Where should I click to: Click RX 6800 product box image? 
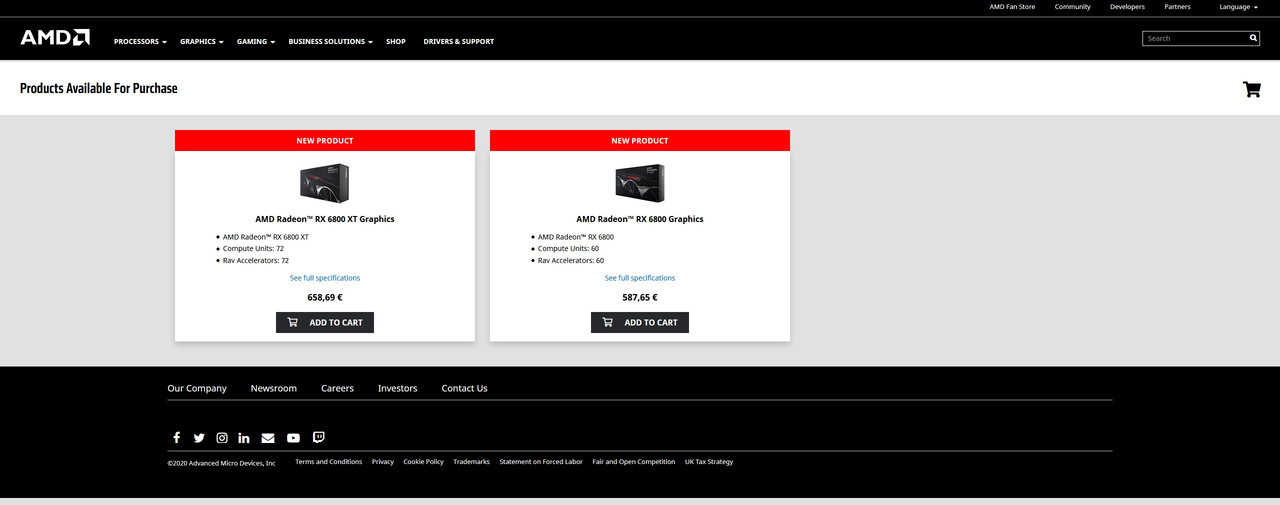pos(640,183)
